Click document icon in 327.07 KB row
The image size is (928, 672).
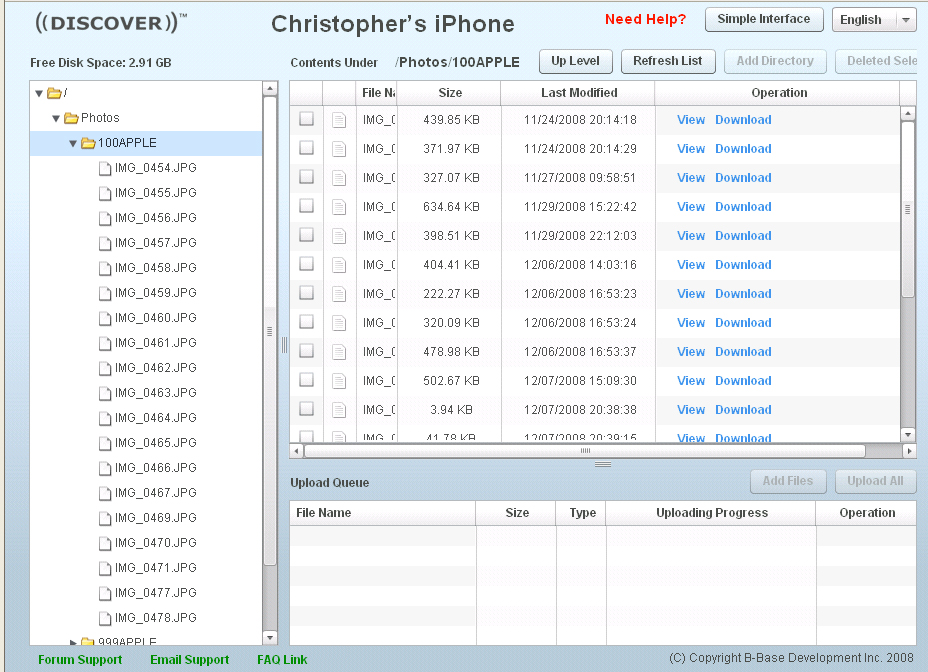pyautogui.click(x=339, y=178)
